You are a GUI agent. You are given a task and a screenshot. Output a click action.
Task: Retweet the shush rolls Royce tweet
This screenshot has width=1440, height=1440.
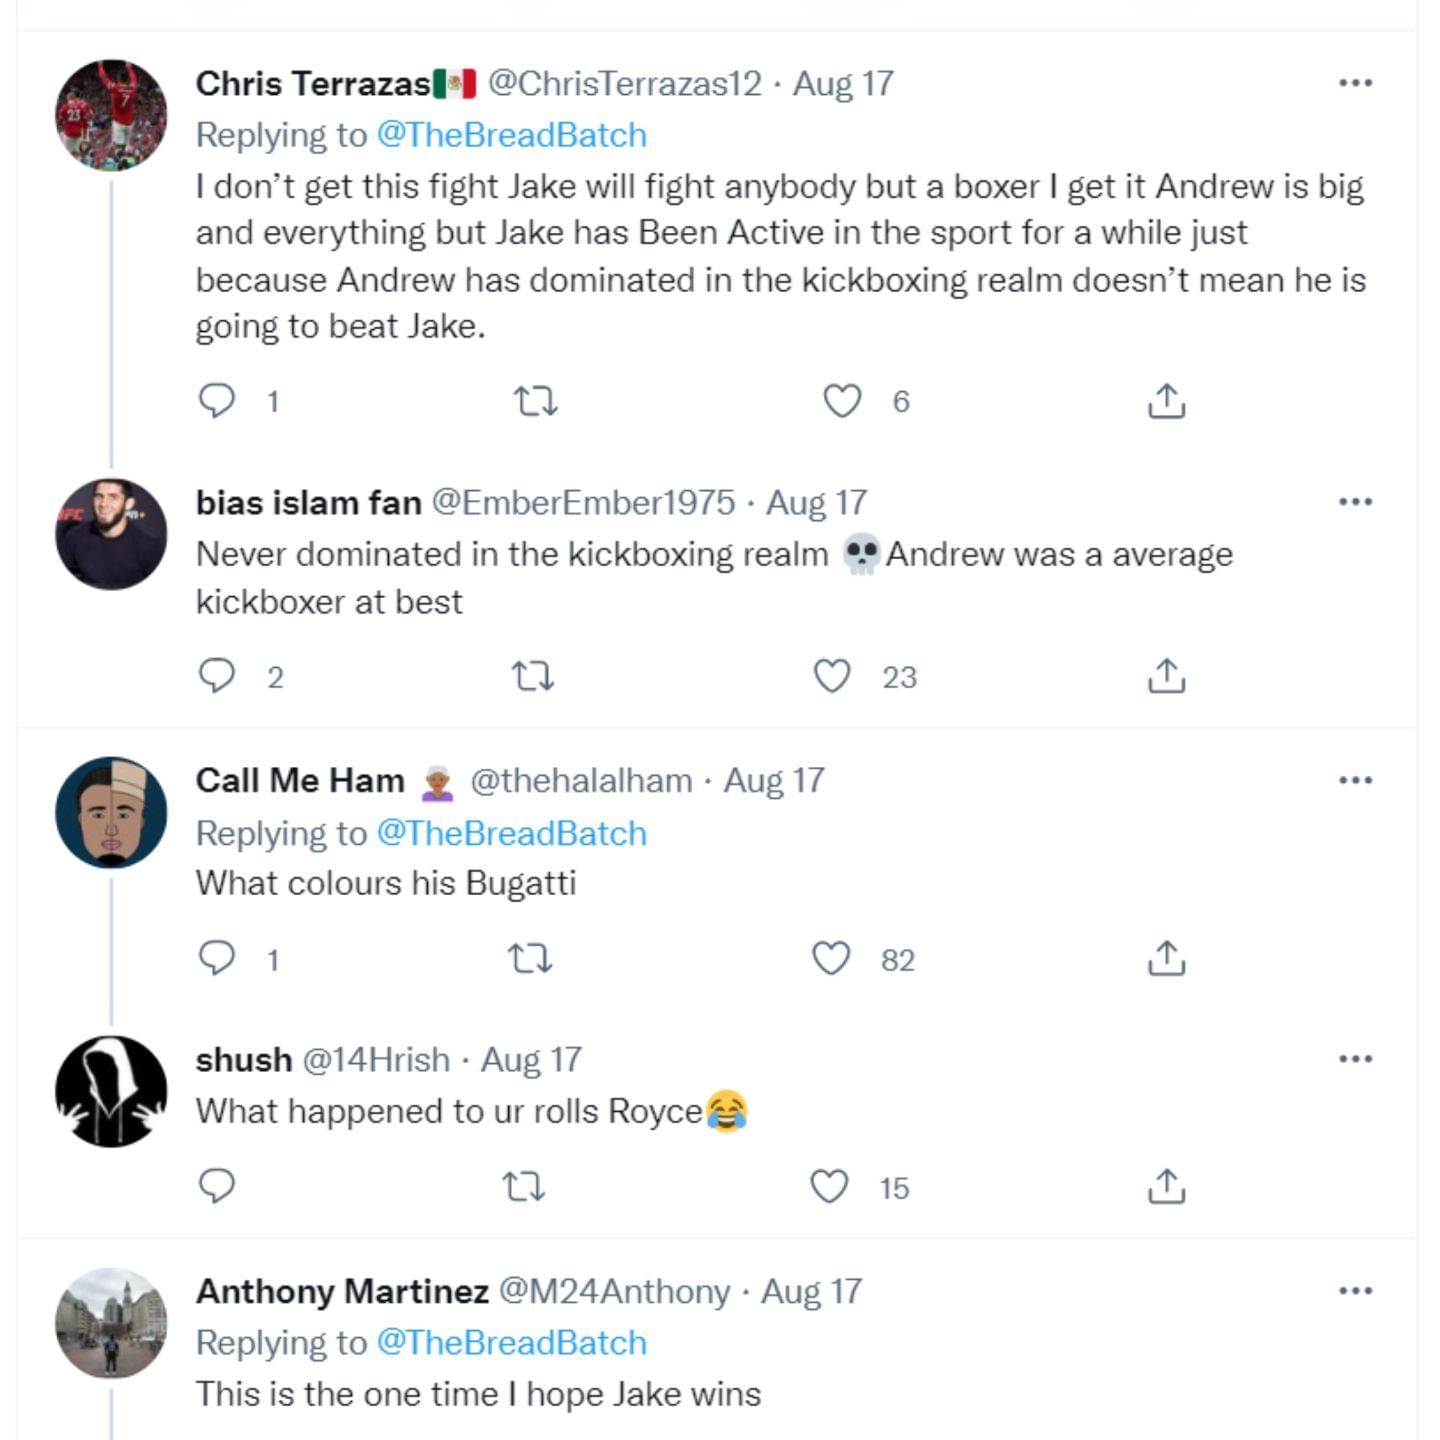coord(523,1187)
